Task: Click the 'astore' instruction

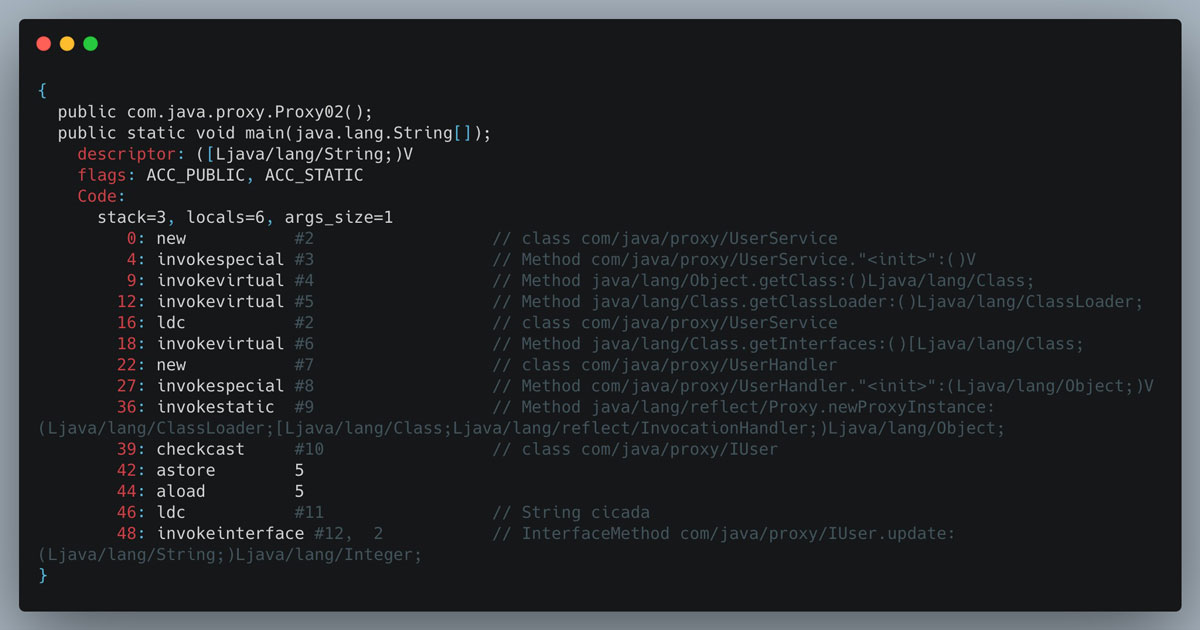Action: coord(185,470)
